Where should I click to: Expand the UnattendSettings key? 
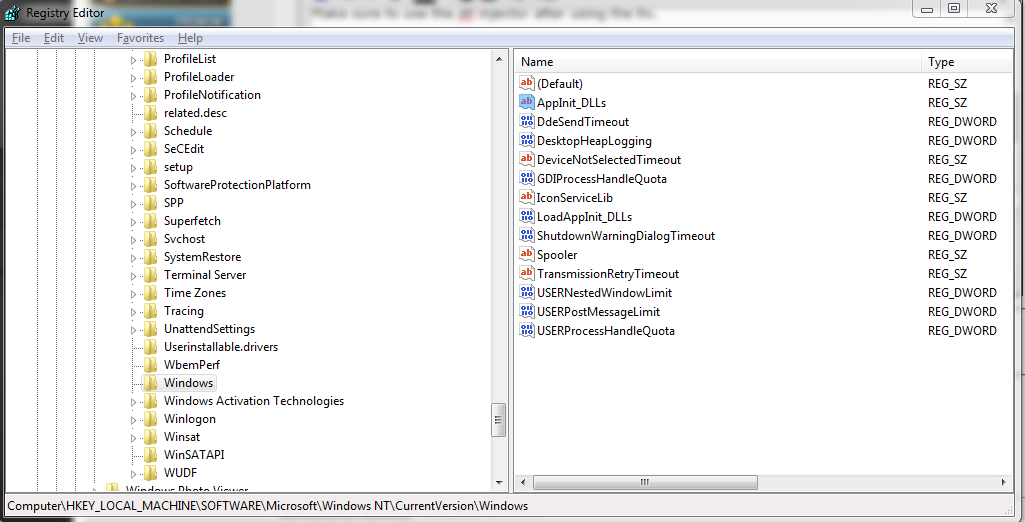[133, 330]
